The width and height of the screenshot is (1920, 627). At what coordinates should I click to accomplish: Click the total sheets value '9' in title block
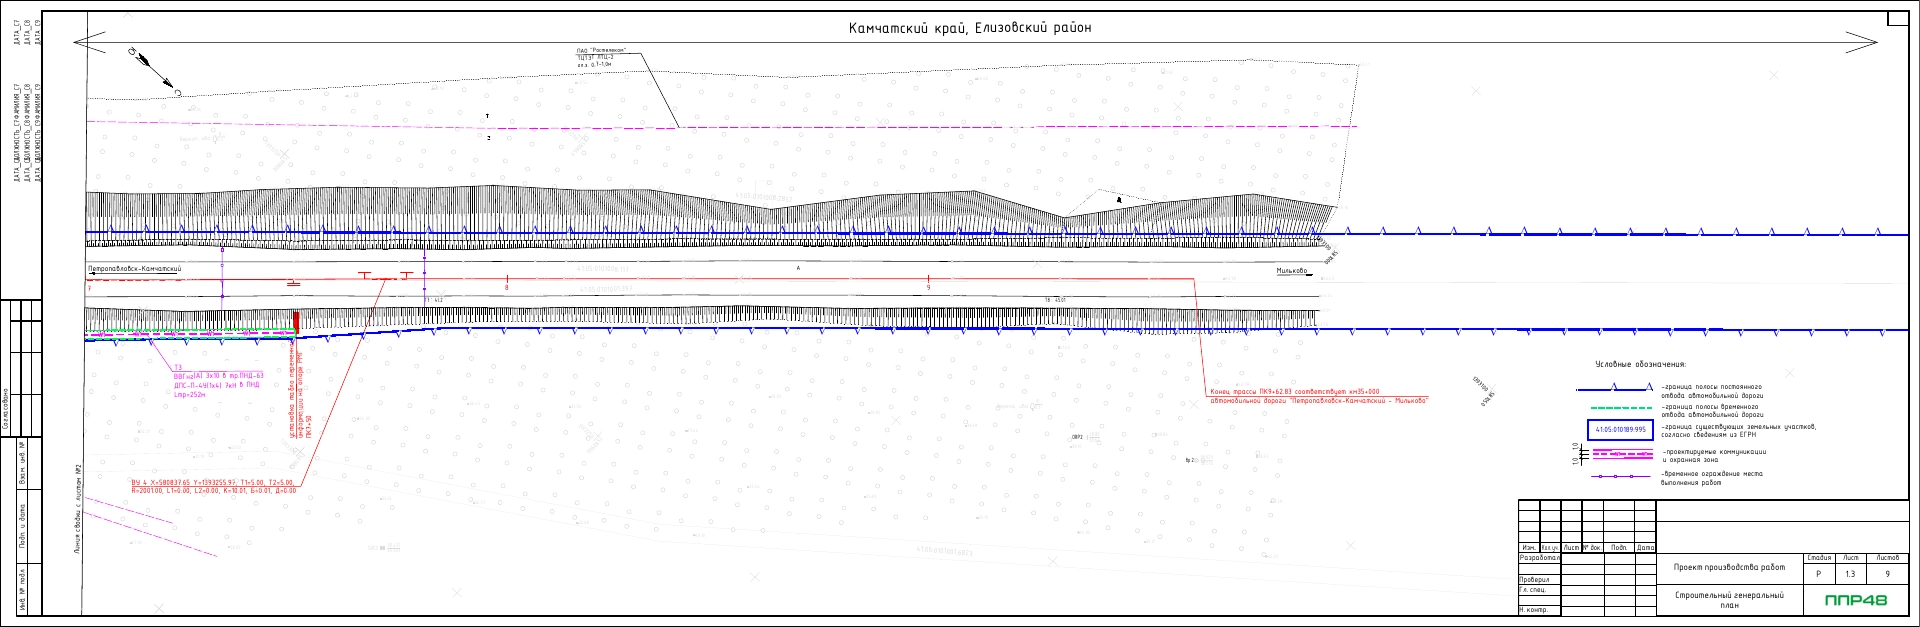tap(1887, 574)
